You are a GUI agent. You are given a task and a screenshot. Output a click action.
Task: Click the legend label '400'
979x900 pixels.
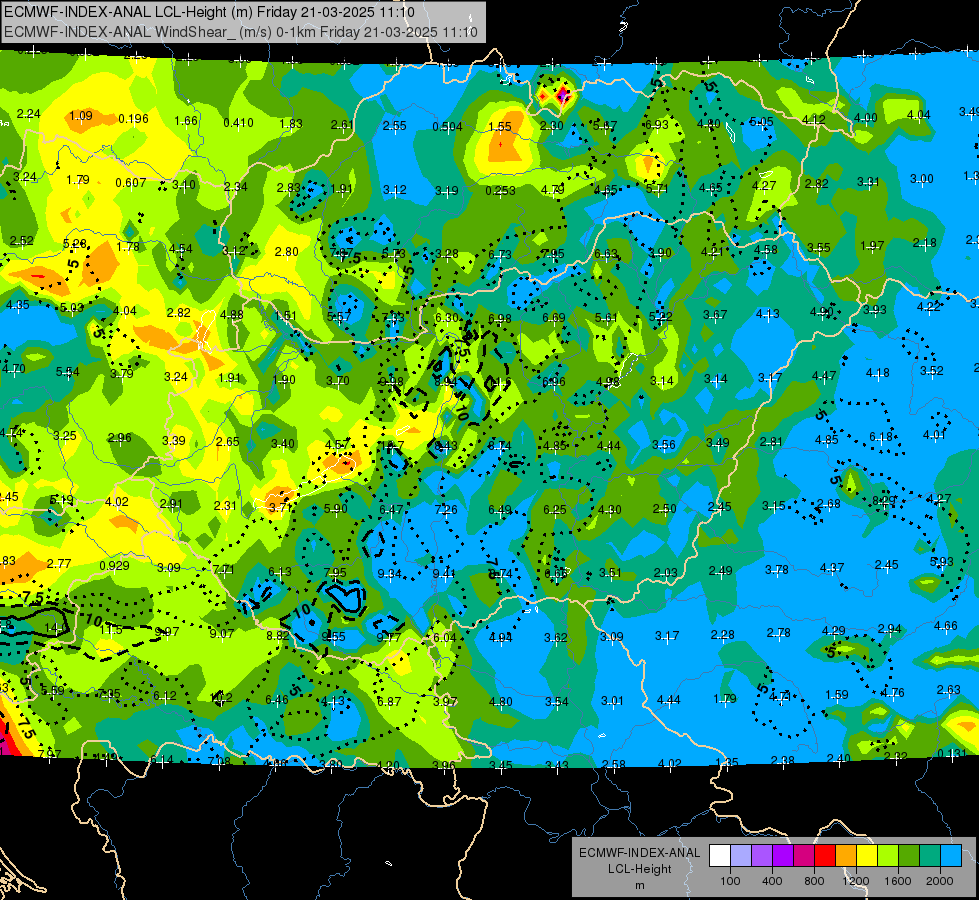tap(772, 881)
